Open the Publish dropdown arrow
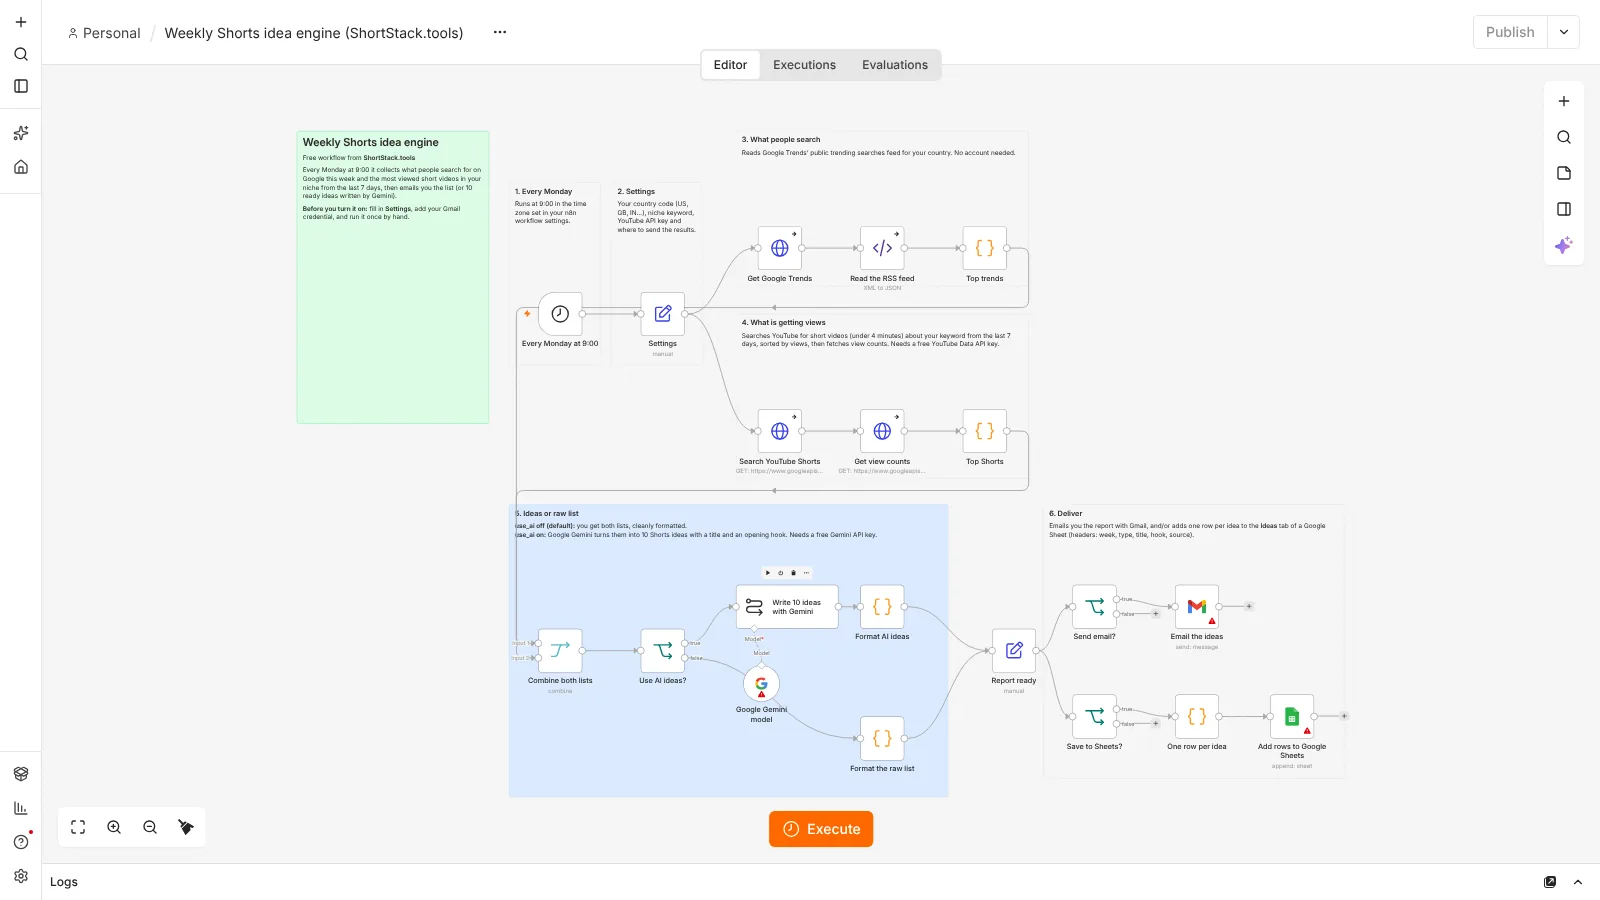Viewport: 1600px width, 900px height. coord(1564,32)
